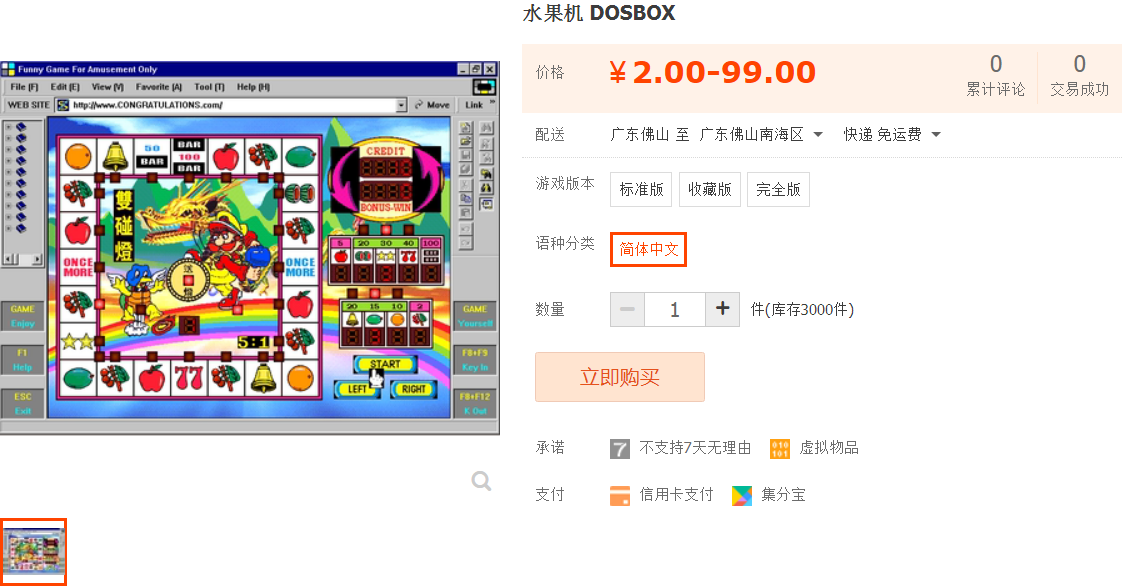Open the 交易成功 transactions count tab

(1080, 75)
